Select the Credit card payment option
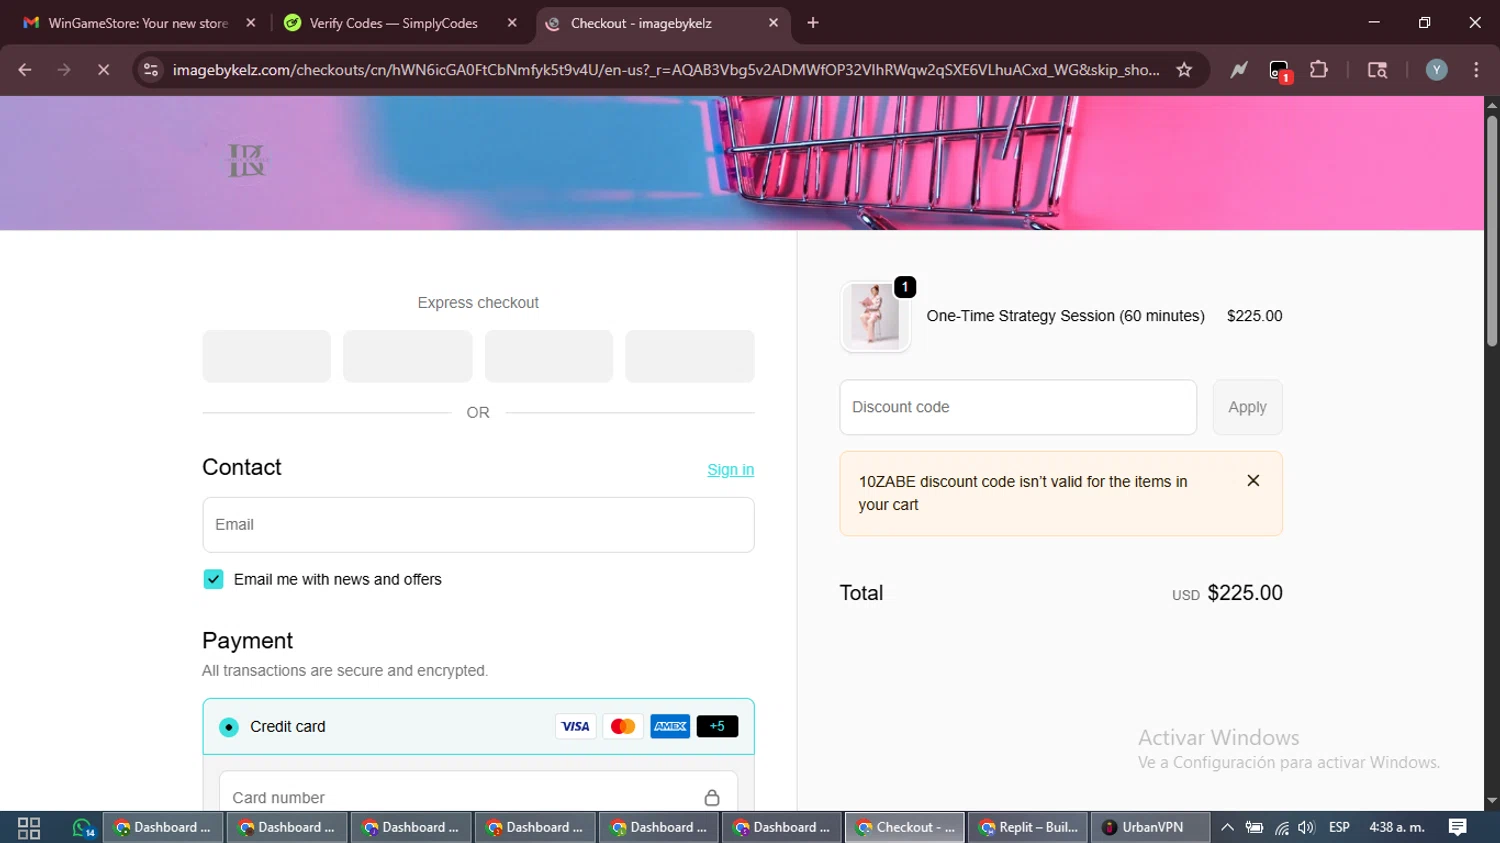The width and height of the screenshot is (1500, 843). point(229,727)
